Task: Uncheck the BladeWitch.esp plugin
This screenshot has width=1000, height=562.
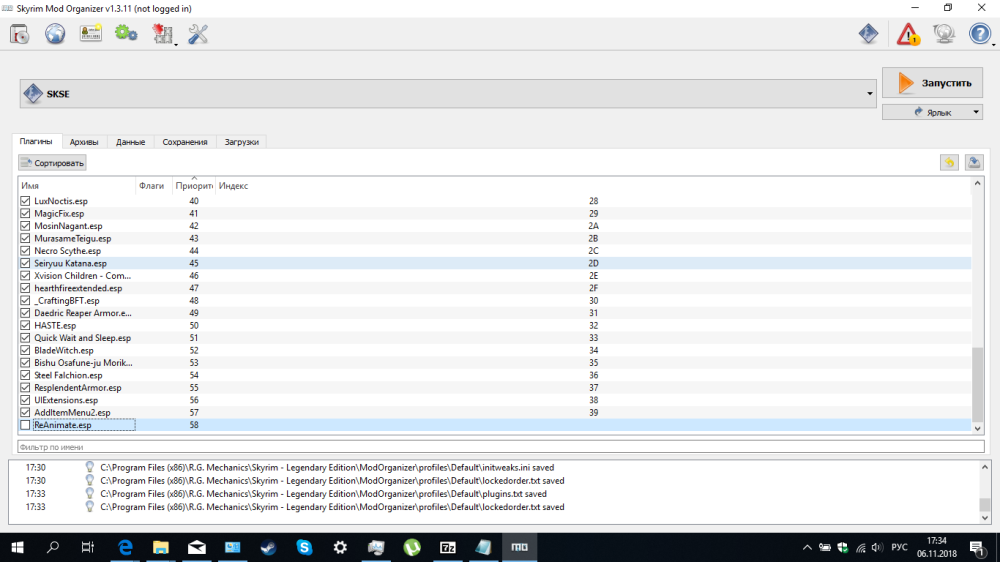Action: tap(25, 350)
